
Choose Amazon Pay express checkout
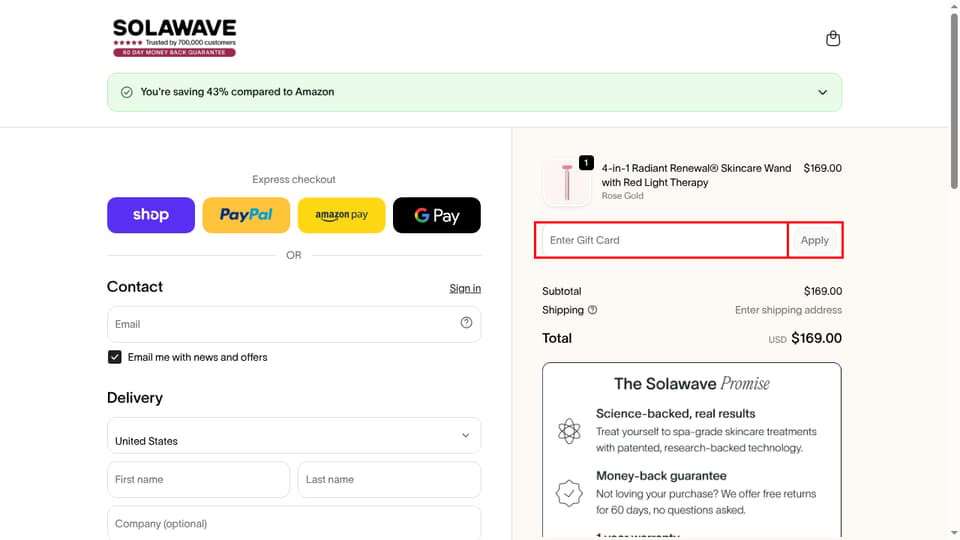[x=342, y=215]
